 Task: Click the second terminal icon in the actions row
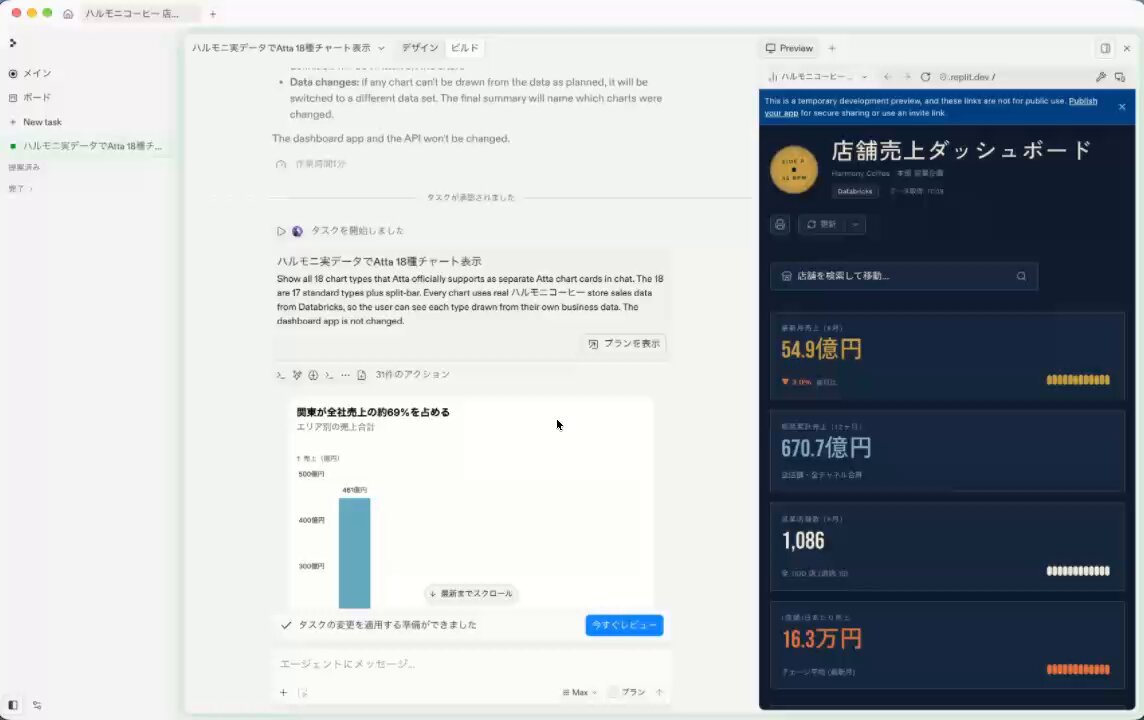click(329, 375)
